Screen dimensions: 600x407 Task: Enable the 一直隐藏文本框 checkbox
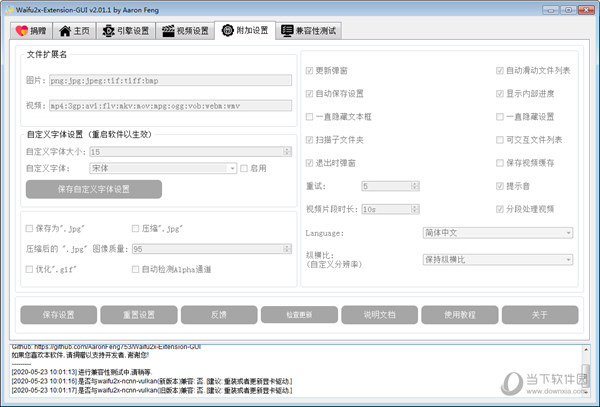(x=310, y=117)
